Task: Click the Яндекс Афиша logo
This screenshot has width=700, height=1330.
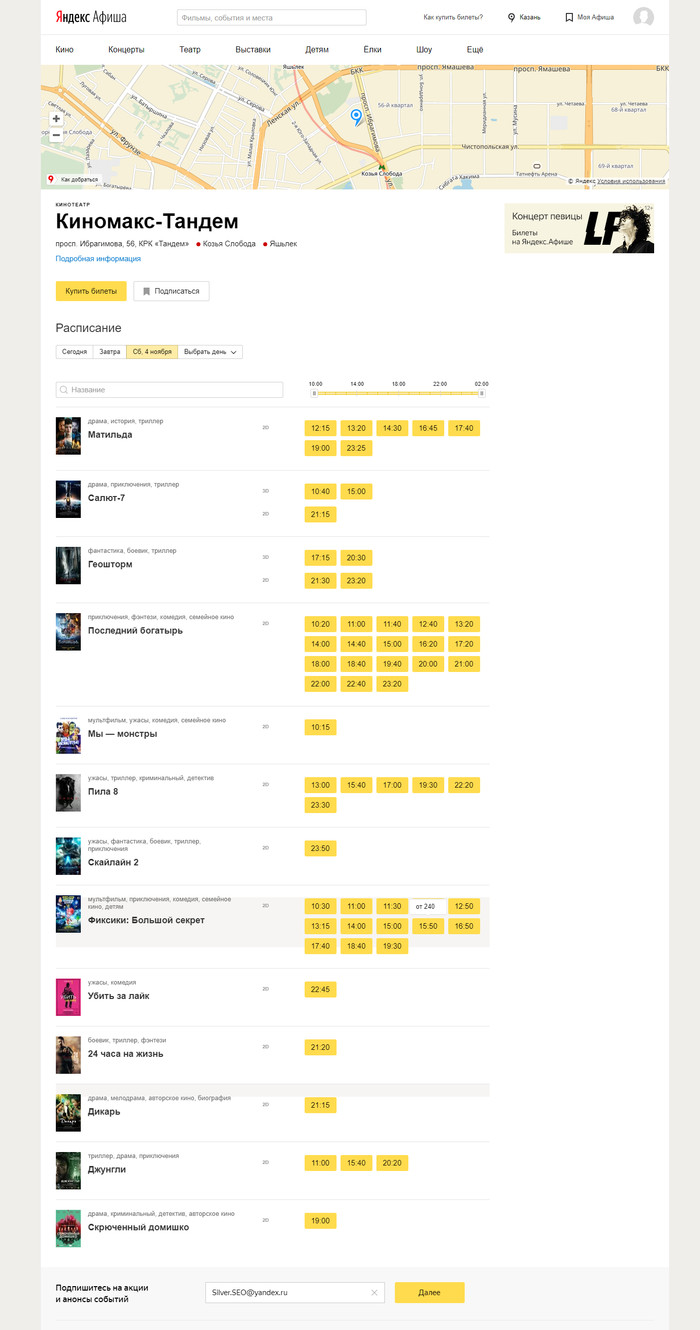Action: 97,17
